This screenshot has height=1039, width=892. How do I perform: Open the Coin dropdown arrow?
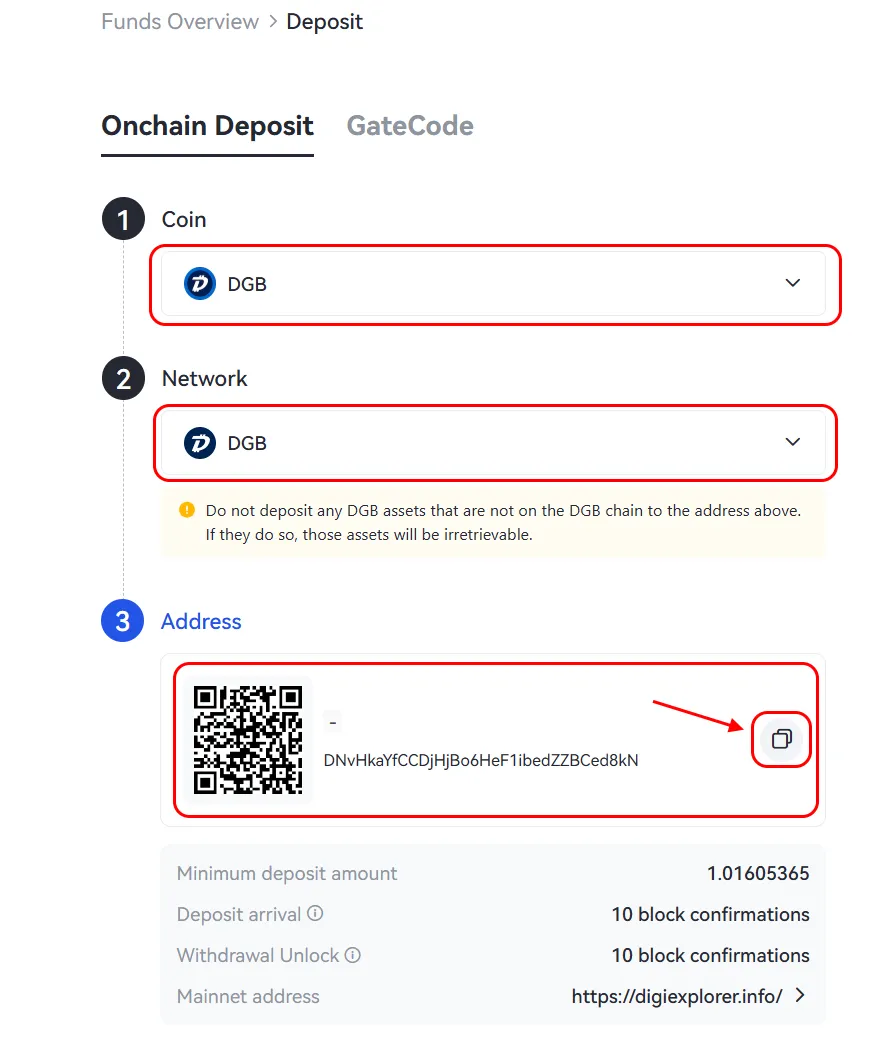point(793,283)
